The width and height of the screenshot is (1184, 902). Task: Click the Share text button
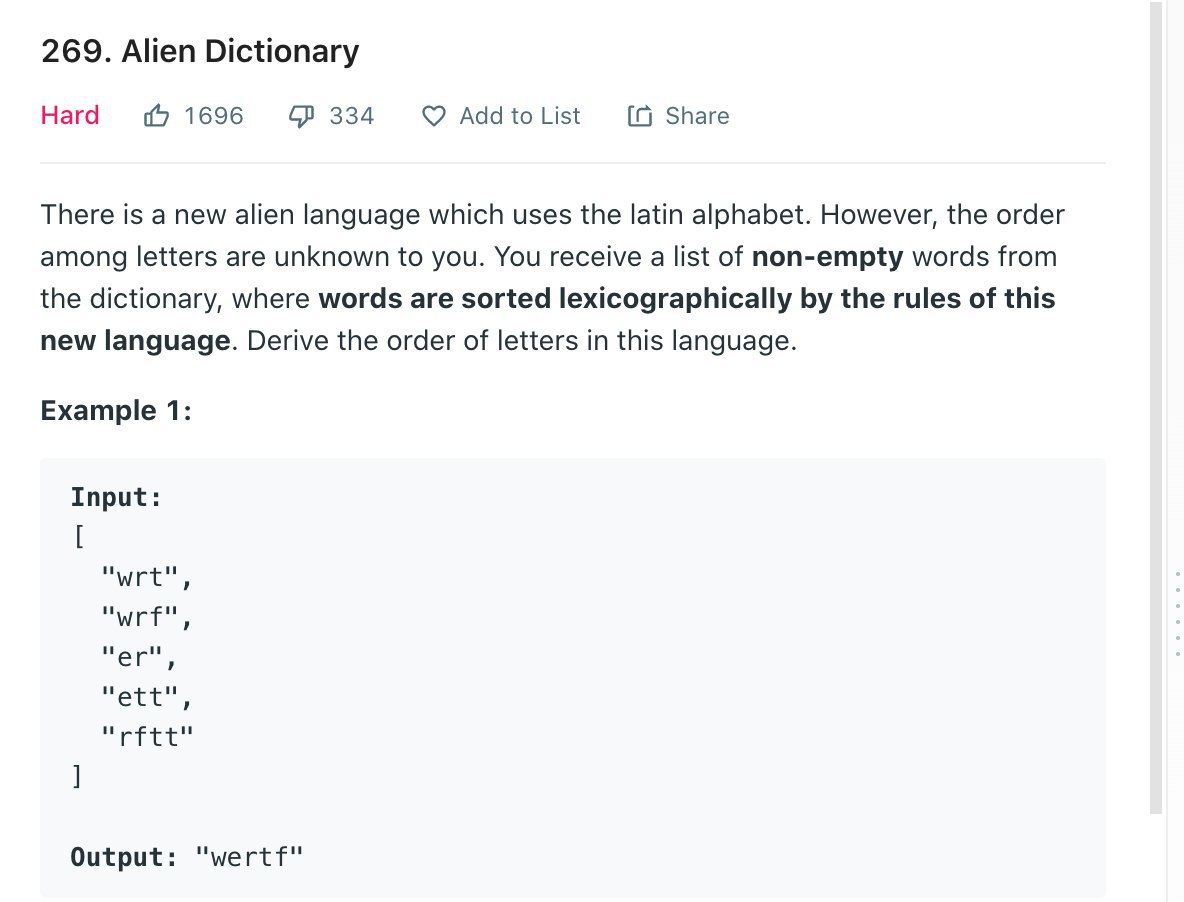tap(697, 116)
